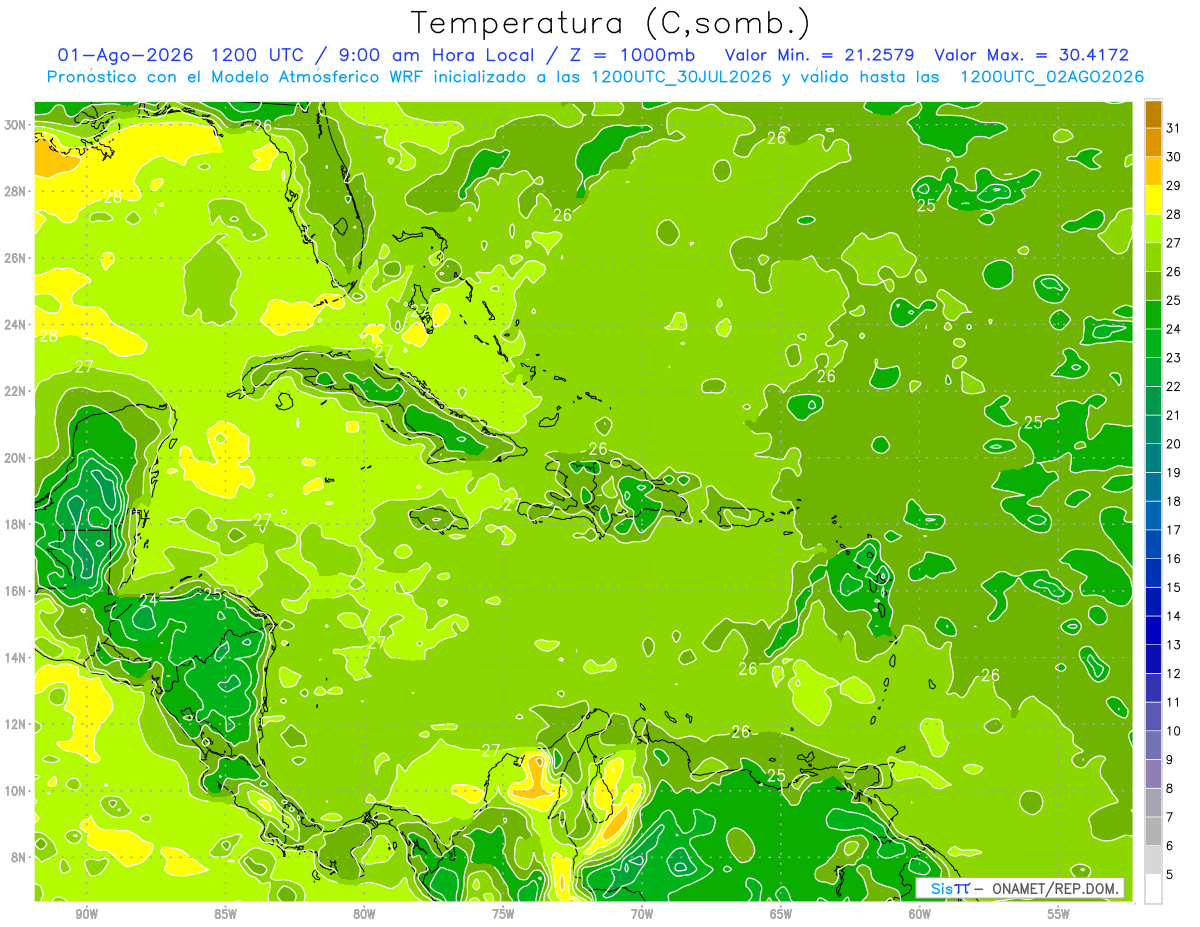Viewport: 1200px width, 927px height.
Task: Click legend color band between 28 and 29
Action: (x=1153, y=200)
